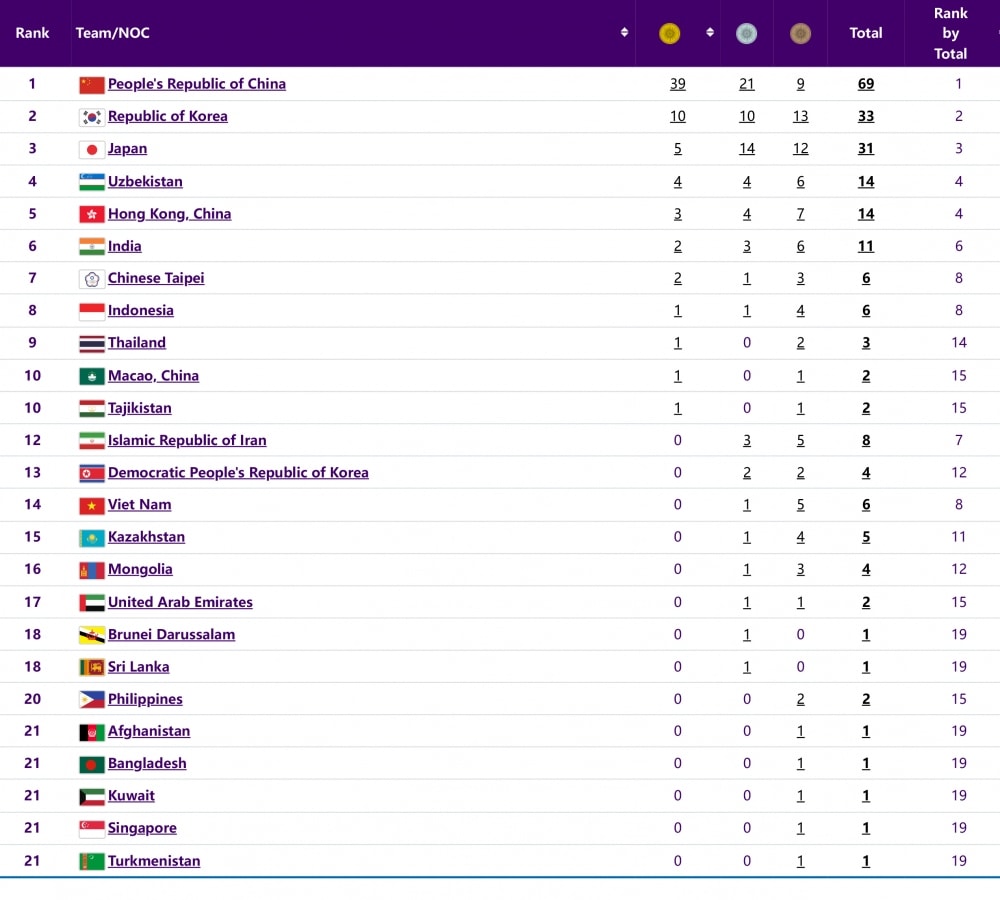
Task: Click the gold medal header icon
Action: point(669,33)
